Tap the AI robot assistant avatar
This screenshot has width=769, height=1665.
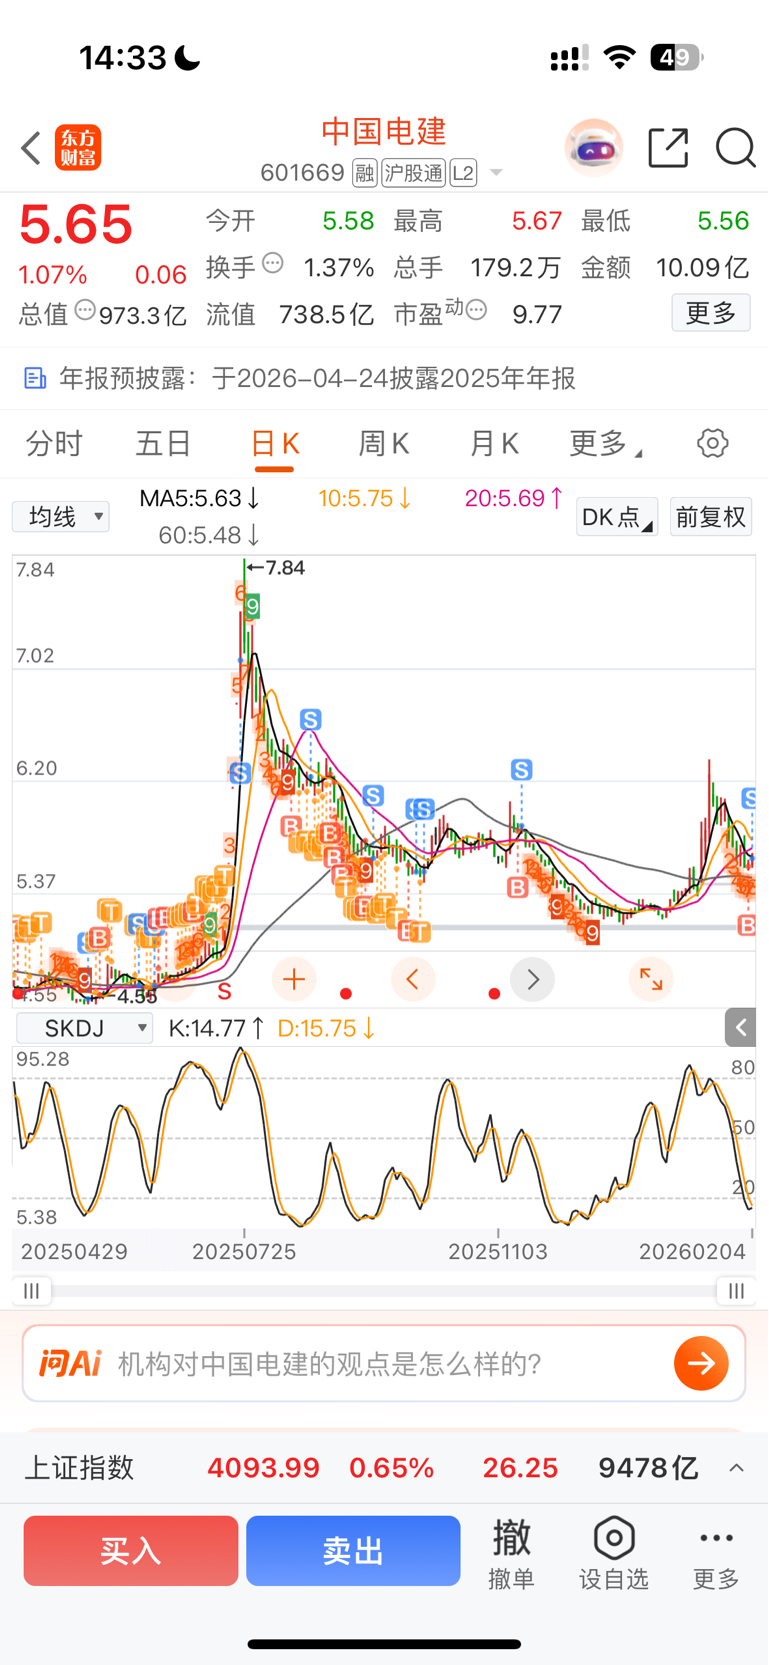(x=594, y=148)
